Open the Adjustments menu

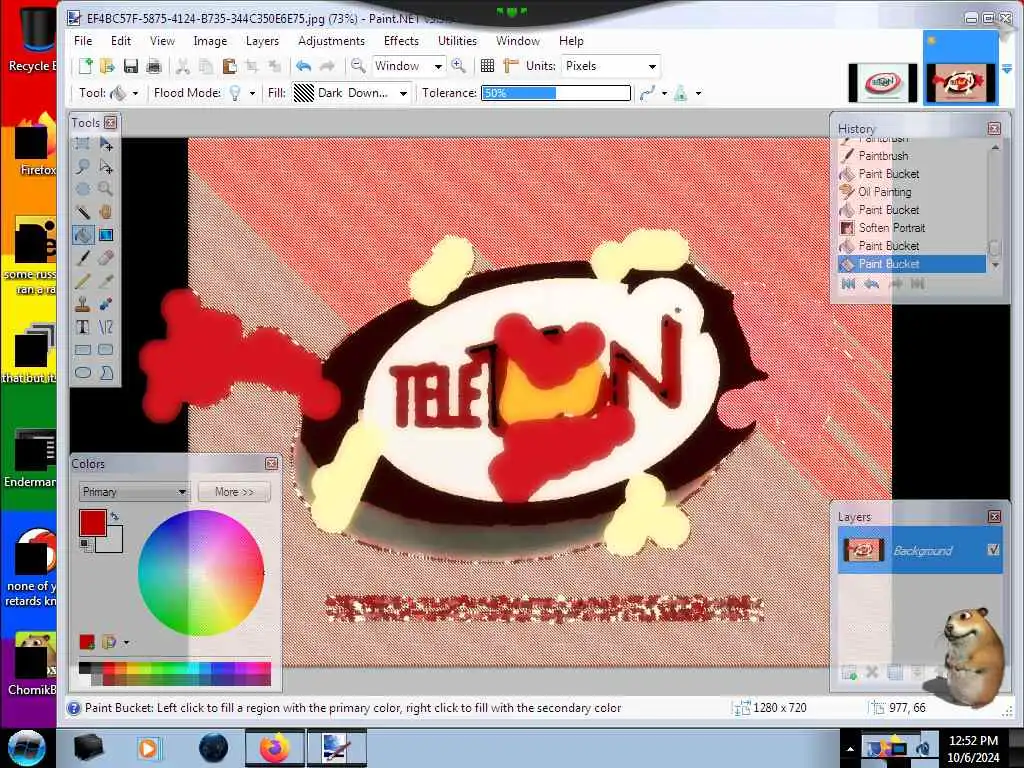[x=331, y=40]
